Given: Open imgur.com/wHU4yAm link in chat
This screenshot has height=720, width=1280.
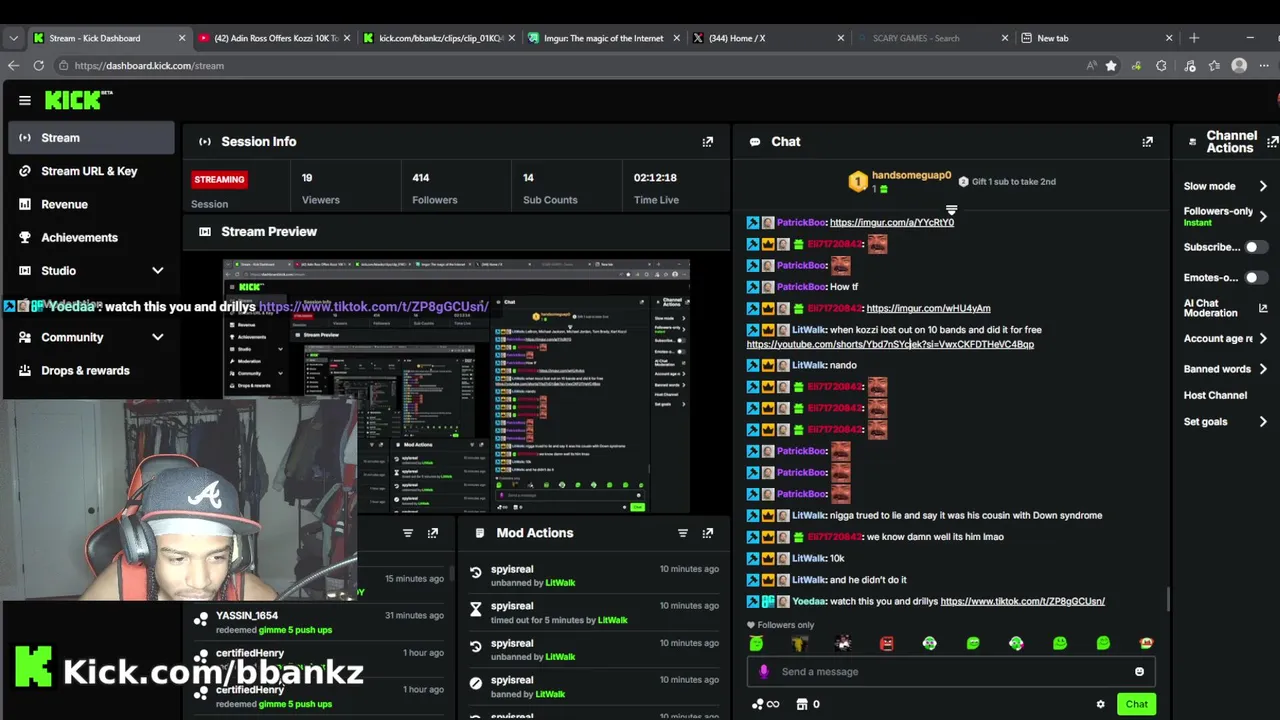Looking at the screenshot, I should point(928,308).
